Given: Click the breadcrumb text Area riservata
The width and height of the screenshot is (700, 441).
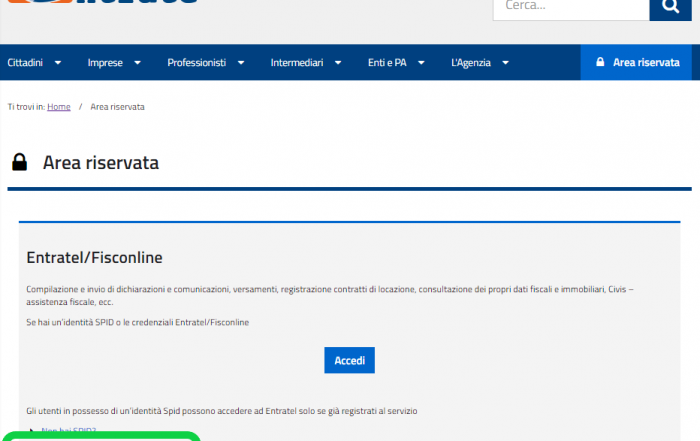Looking at the screenshot, I should (x=117, y=107).
